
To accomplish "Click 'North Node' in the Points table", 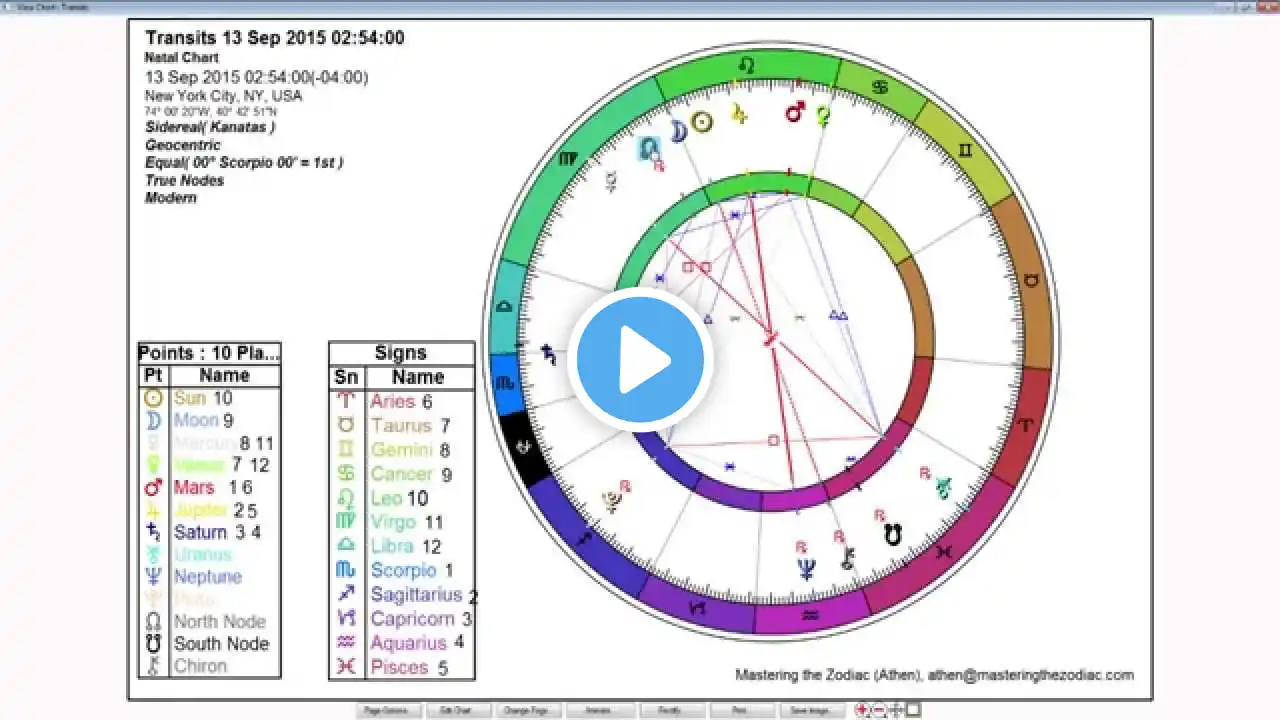I will (x=220, y=622).
